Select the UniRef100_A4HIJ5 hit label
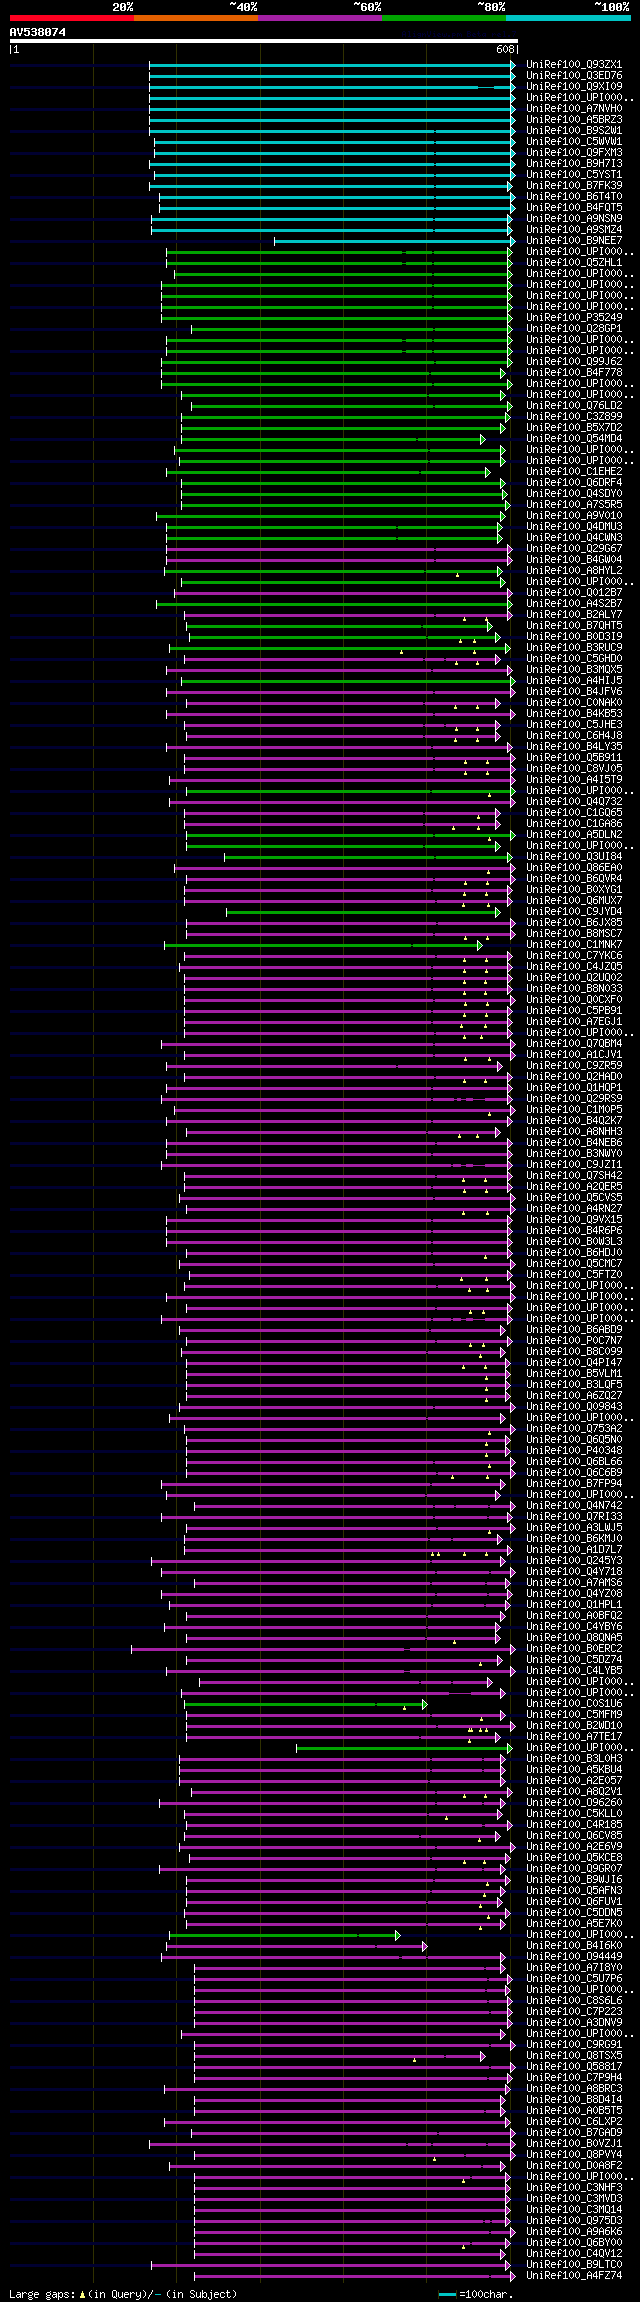This screenshot has width=640, height=2302. (x=574, y=681)
